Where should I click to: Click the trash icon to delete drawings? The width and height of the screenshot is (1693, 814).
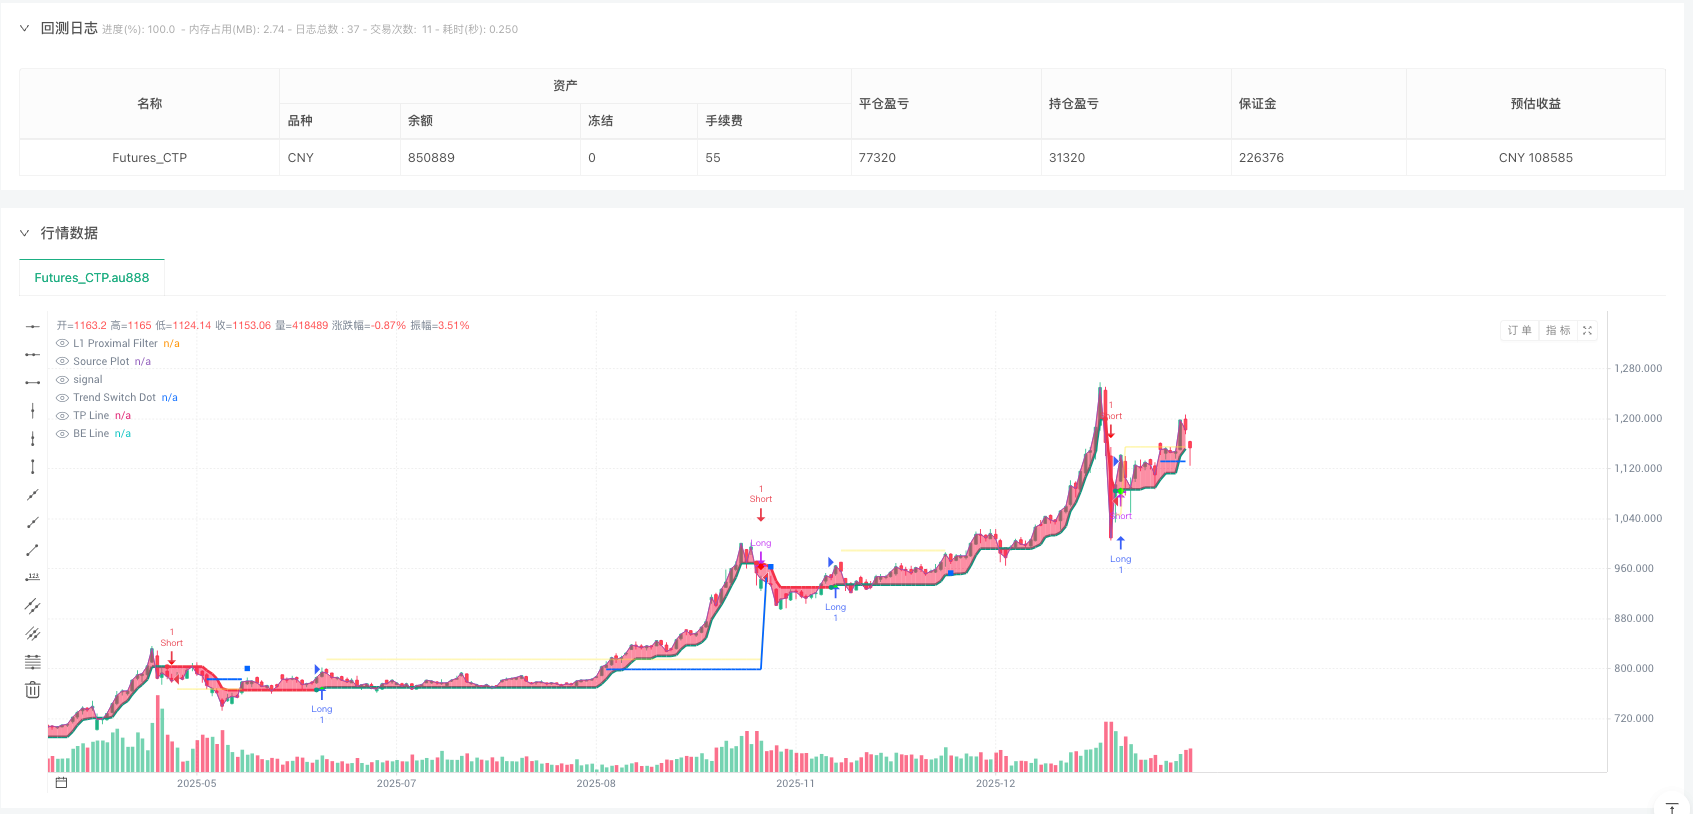pyautogui.click(x=33, y=690)
